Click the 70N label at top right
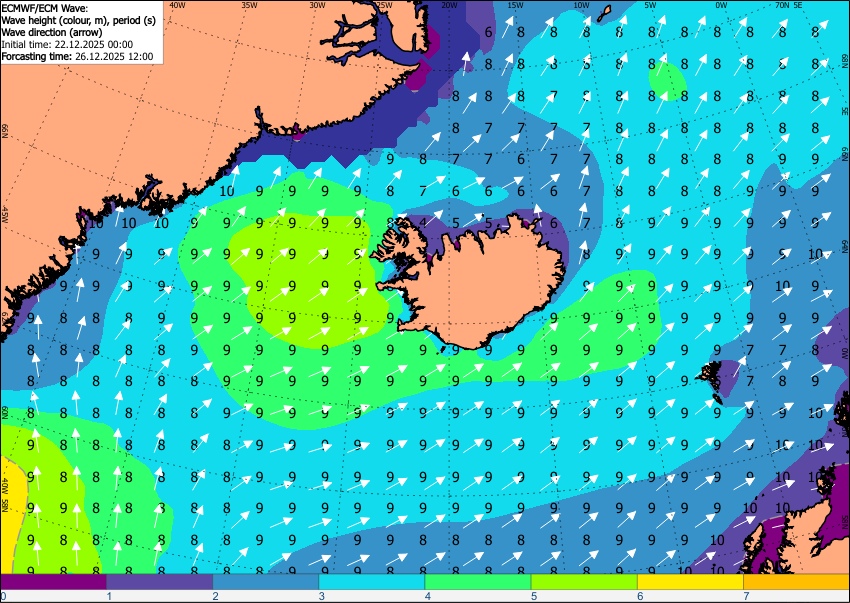This screenshot has width=850, height=603. (782, 5)
